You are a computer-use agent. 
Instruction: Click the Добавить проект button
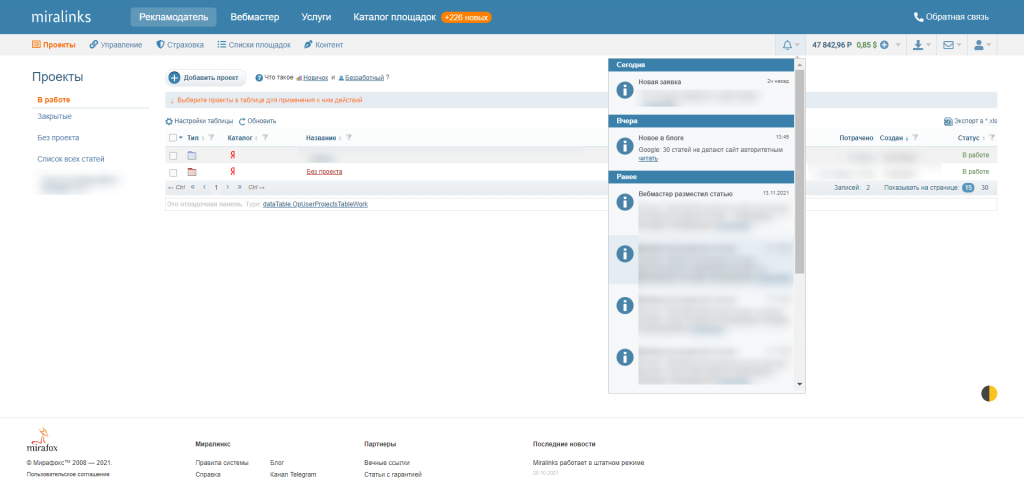206,78
